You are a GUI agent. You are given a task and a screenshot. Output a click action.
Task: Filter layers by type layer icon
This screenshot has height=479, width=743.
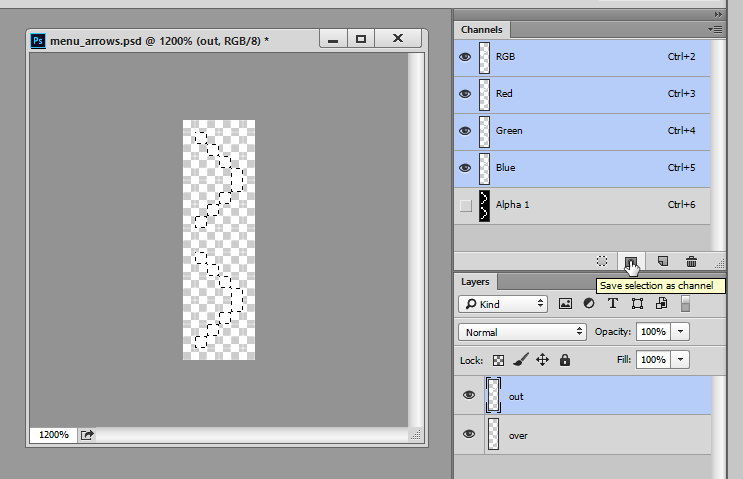(613, 304)
